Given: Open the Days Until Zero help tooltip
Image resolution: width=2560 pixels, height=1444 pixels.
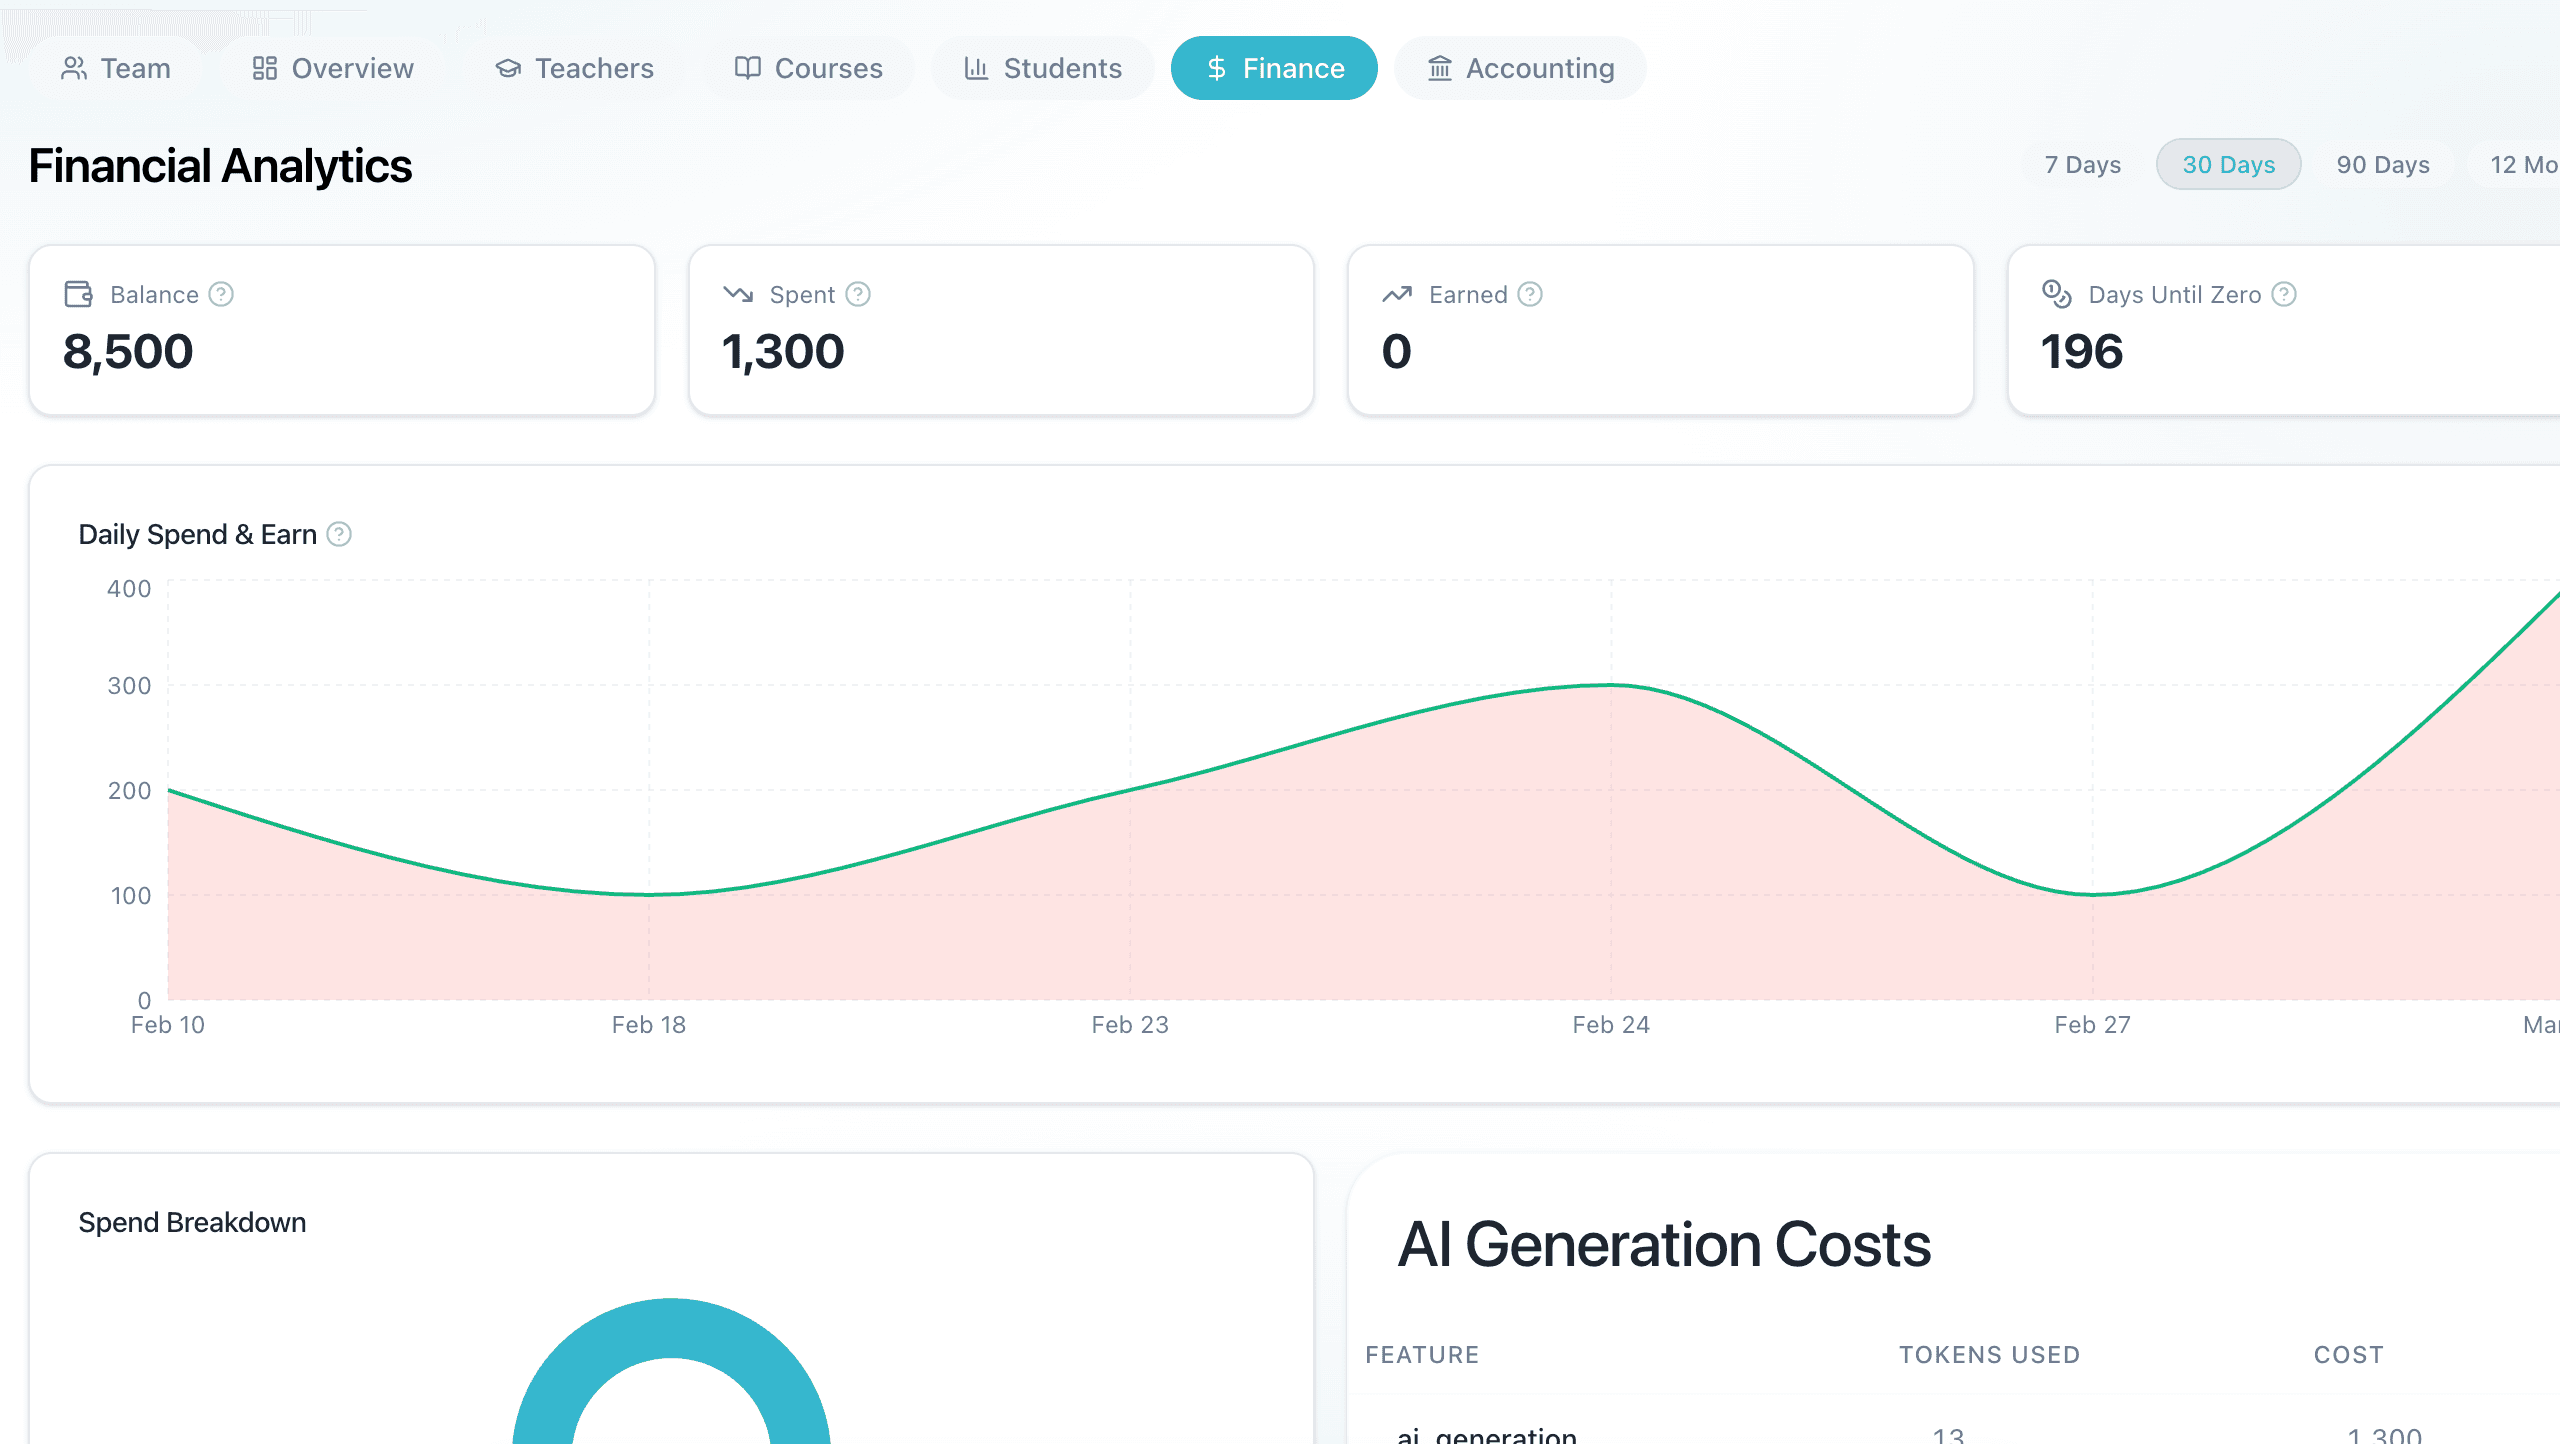Looking at the screenshot, I should pos(2285,294).
